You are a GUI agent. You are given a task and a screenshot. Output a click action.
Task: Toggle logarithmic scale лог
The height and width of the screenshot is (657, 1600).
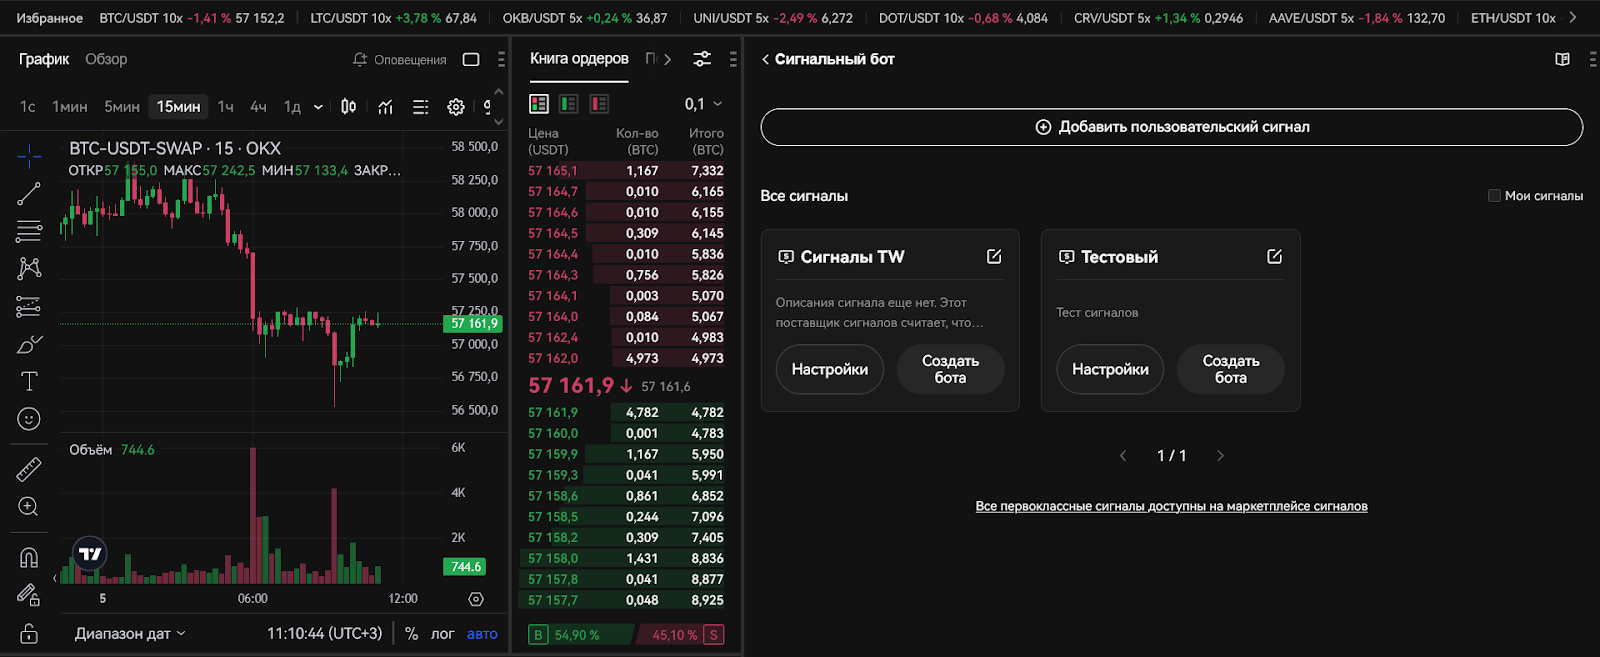point(443,634)
